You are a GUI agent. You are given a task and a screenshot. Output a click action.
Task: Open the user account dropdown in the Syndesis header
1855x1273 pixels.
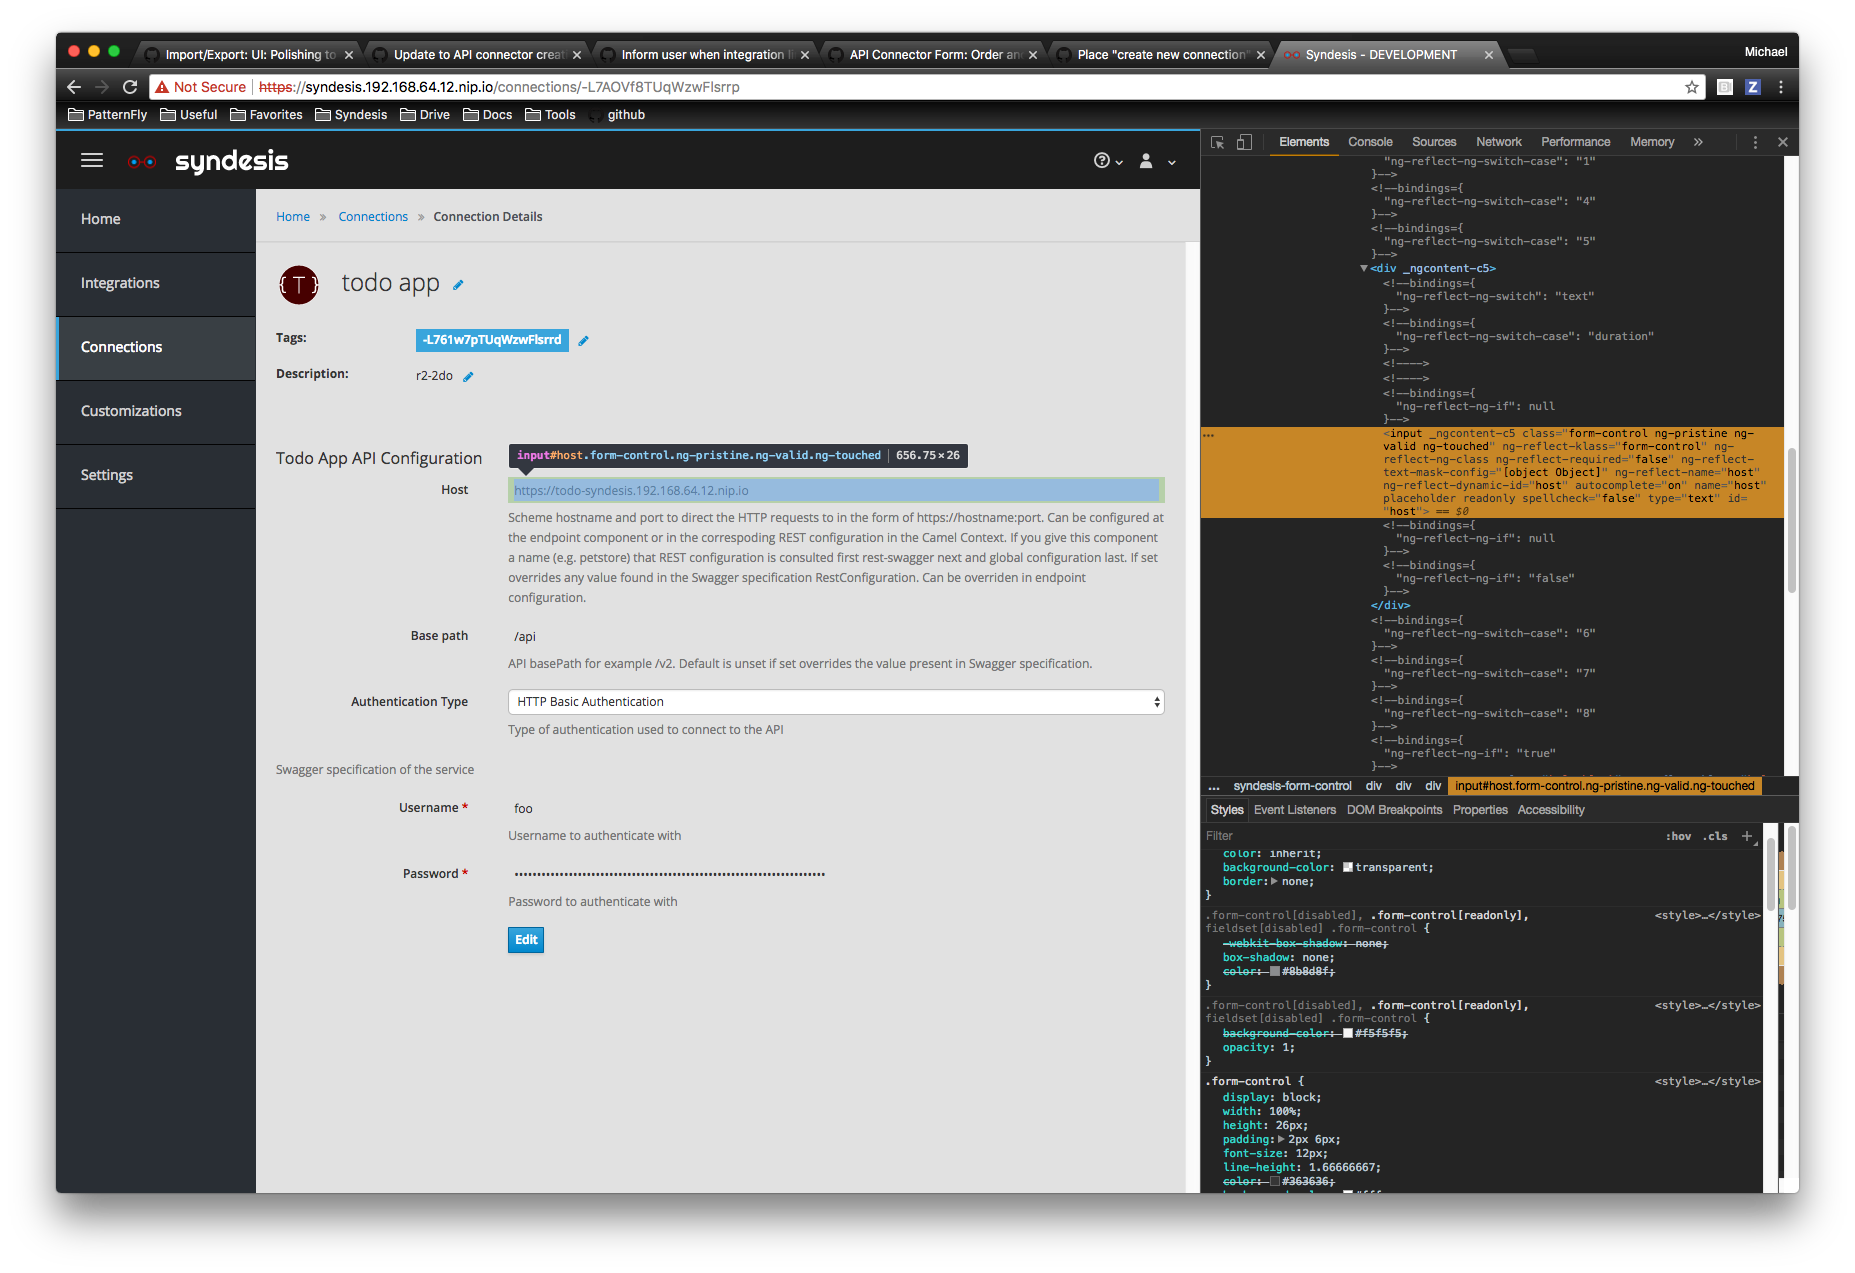pyautogui.click(x=1158, y=161)
